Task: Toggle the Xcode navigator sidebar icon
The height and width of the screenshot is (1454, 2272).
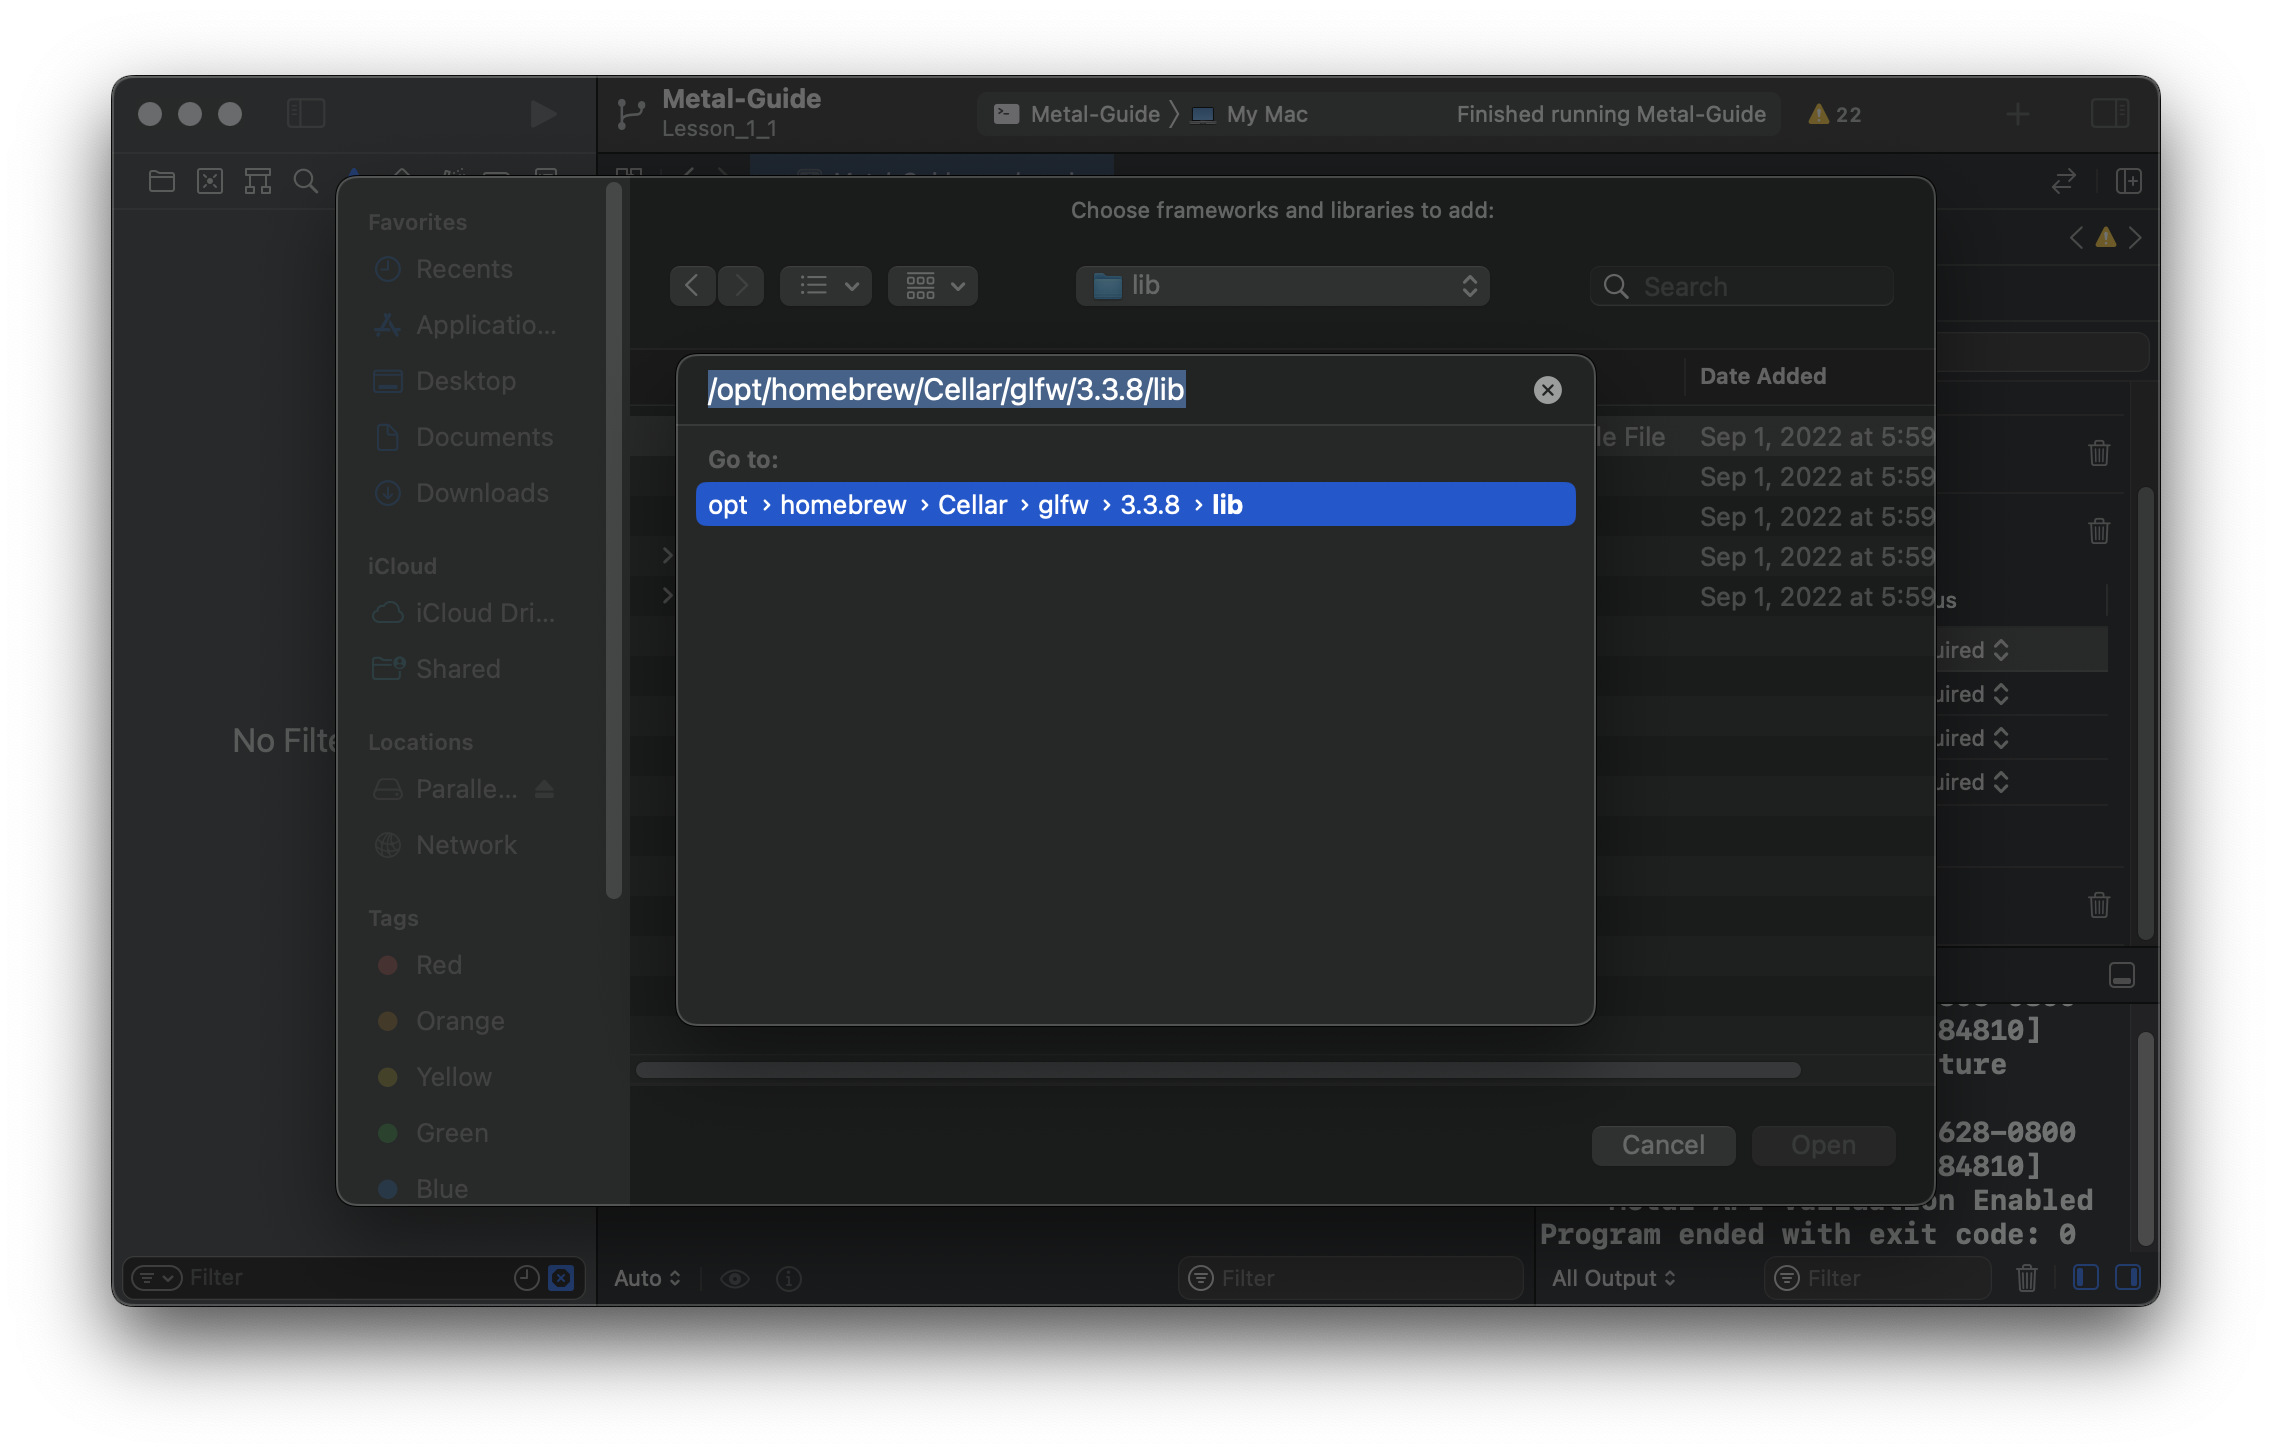Action: point(306,113)
